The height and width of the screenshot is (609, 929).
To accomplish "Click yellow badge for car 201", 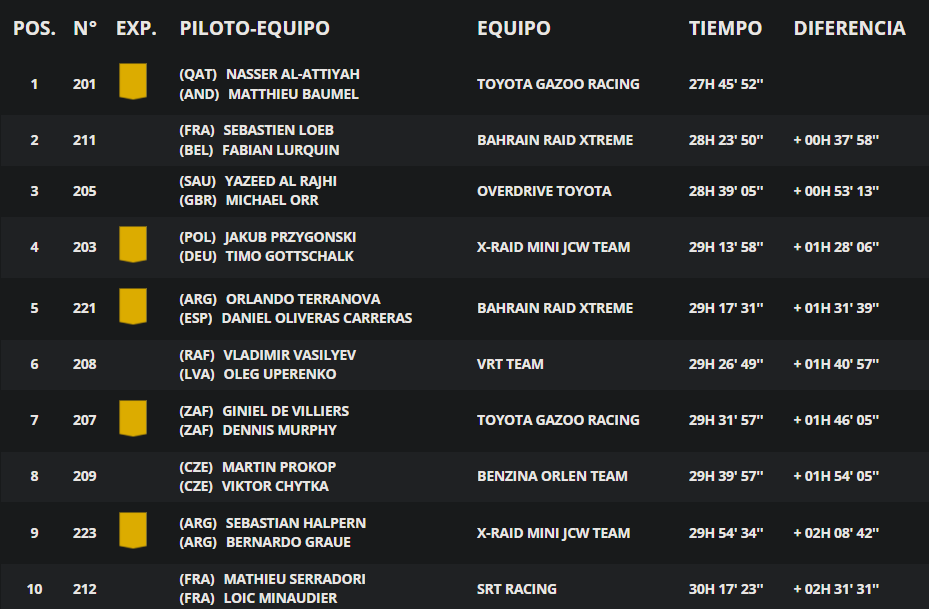I will [x=133, y=81].
